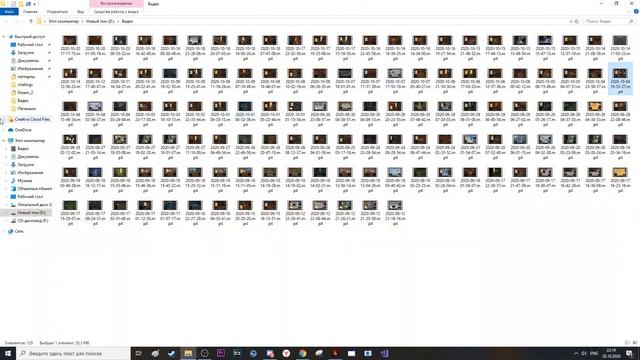Select the video 2020-10-20 17-17-15.mp4

coord(70,48)
